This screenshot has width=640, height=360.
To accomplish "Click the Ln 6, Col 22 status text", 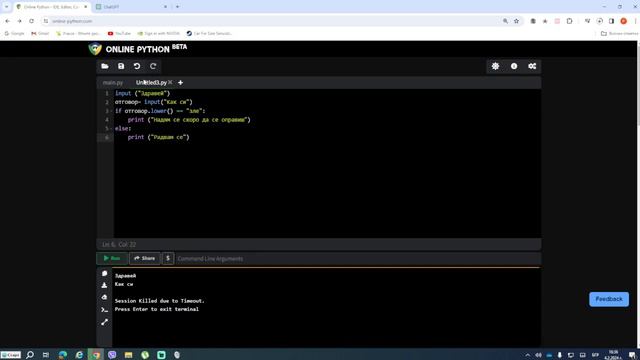I will [x=119, y=244].
